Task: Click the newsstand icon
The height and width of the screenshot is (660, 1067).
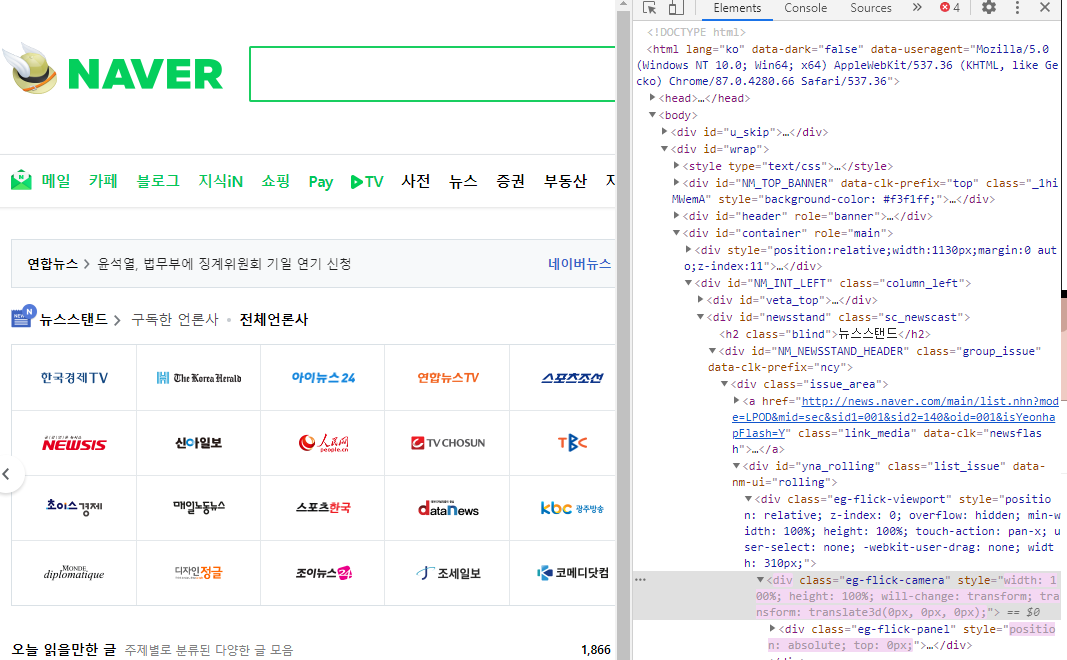Action: (23, 316)
